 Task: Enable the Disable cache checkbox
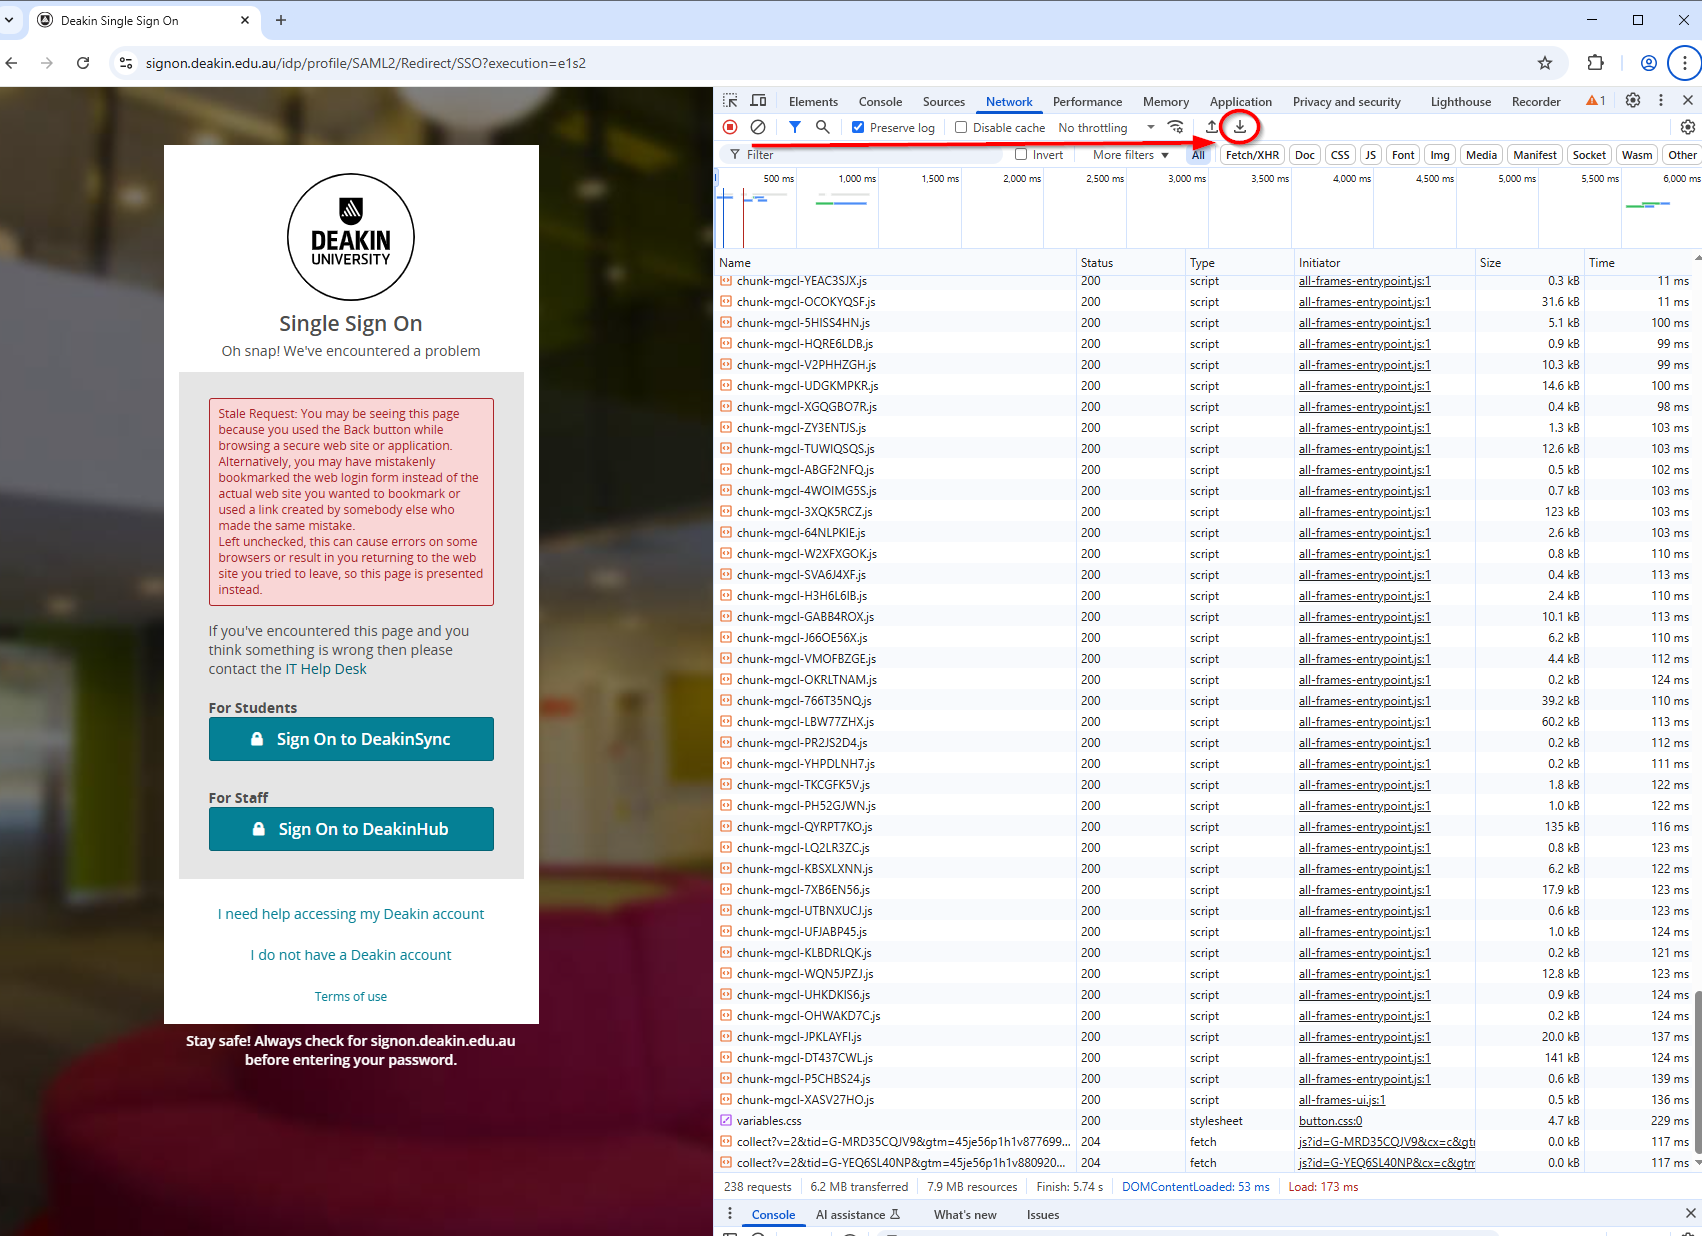click(x=961, y=127)
